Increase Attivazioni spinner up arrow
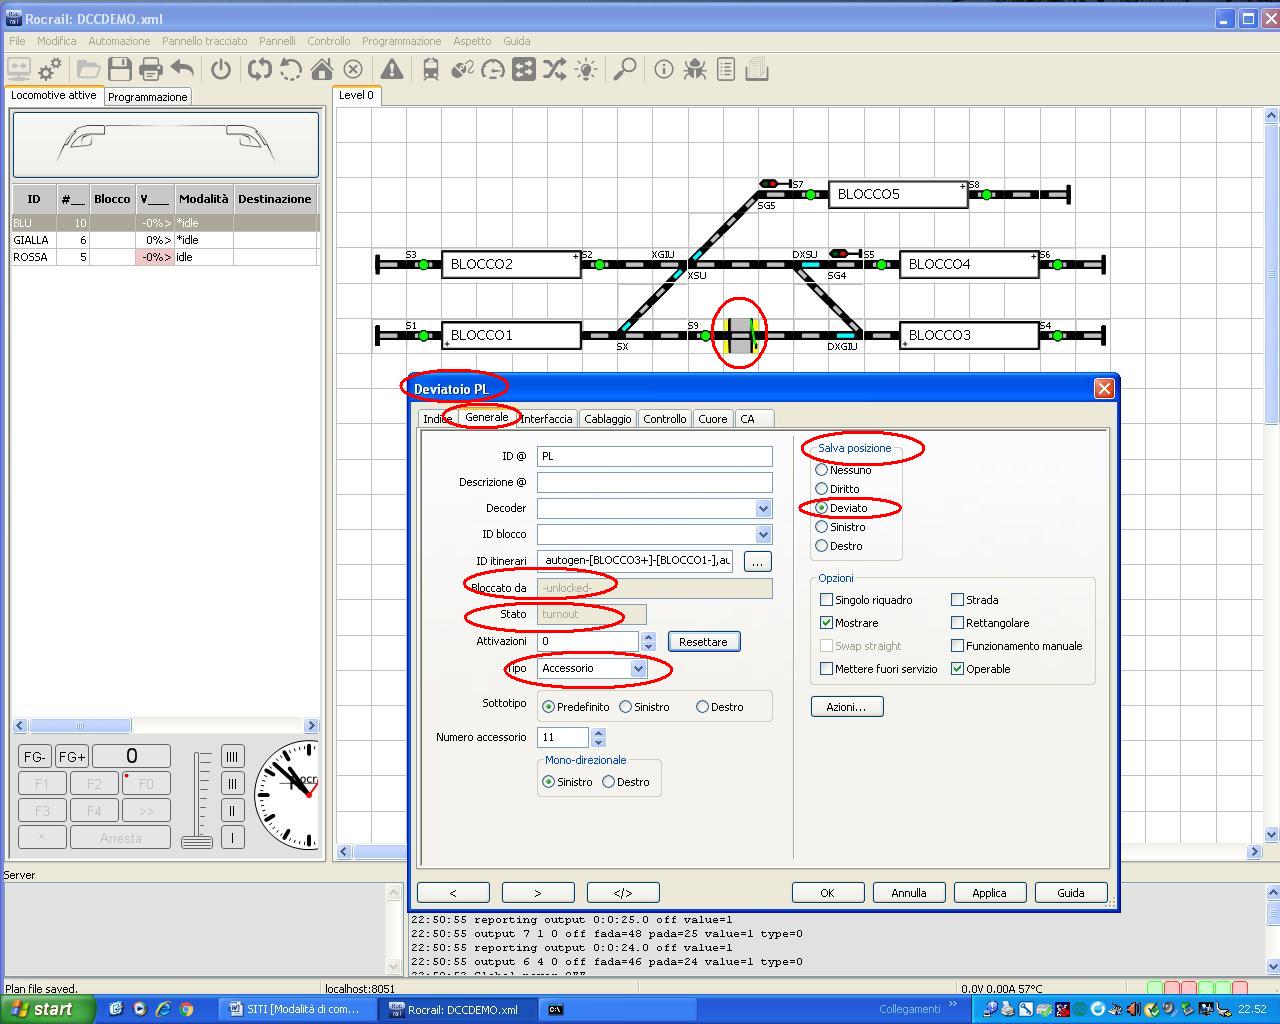The width and height of the screenshot is (1280, 1024). coord(648,636)
